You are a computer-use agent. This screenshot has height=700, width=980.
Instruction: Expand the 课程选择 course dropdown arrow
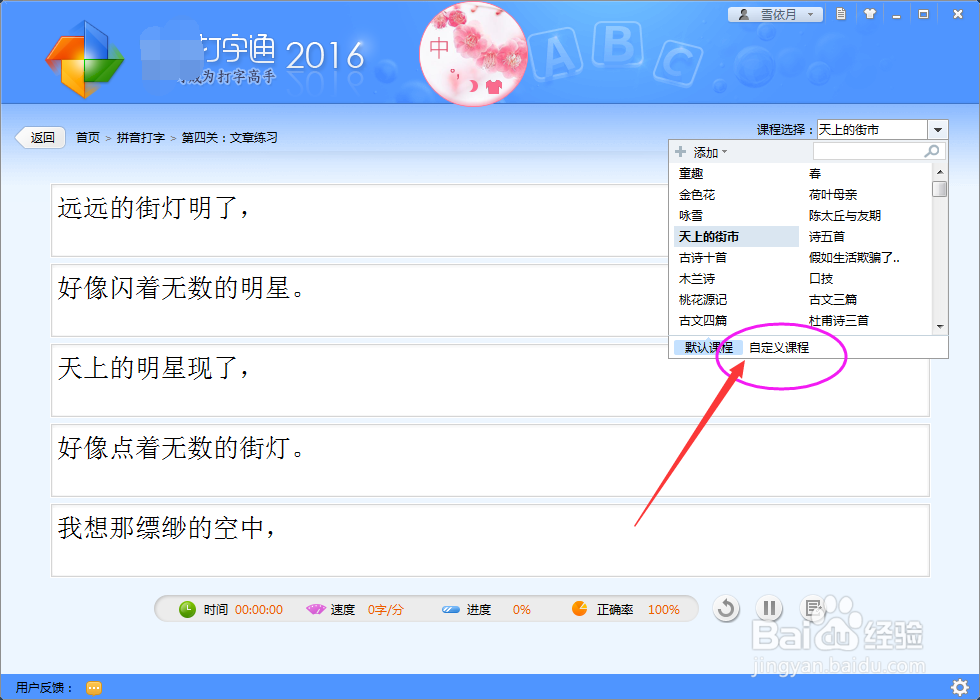coord(937,128)
